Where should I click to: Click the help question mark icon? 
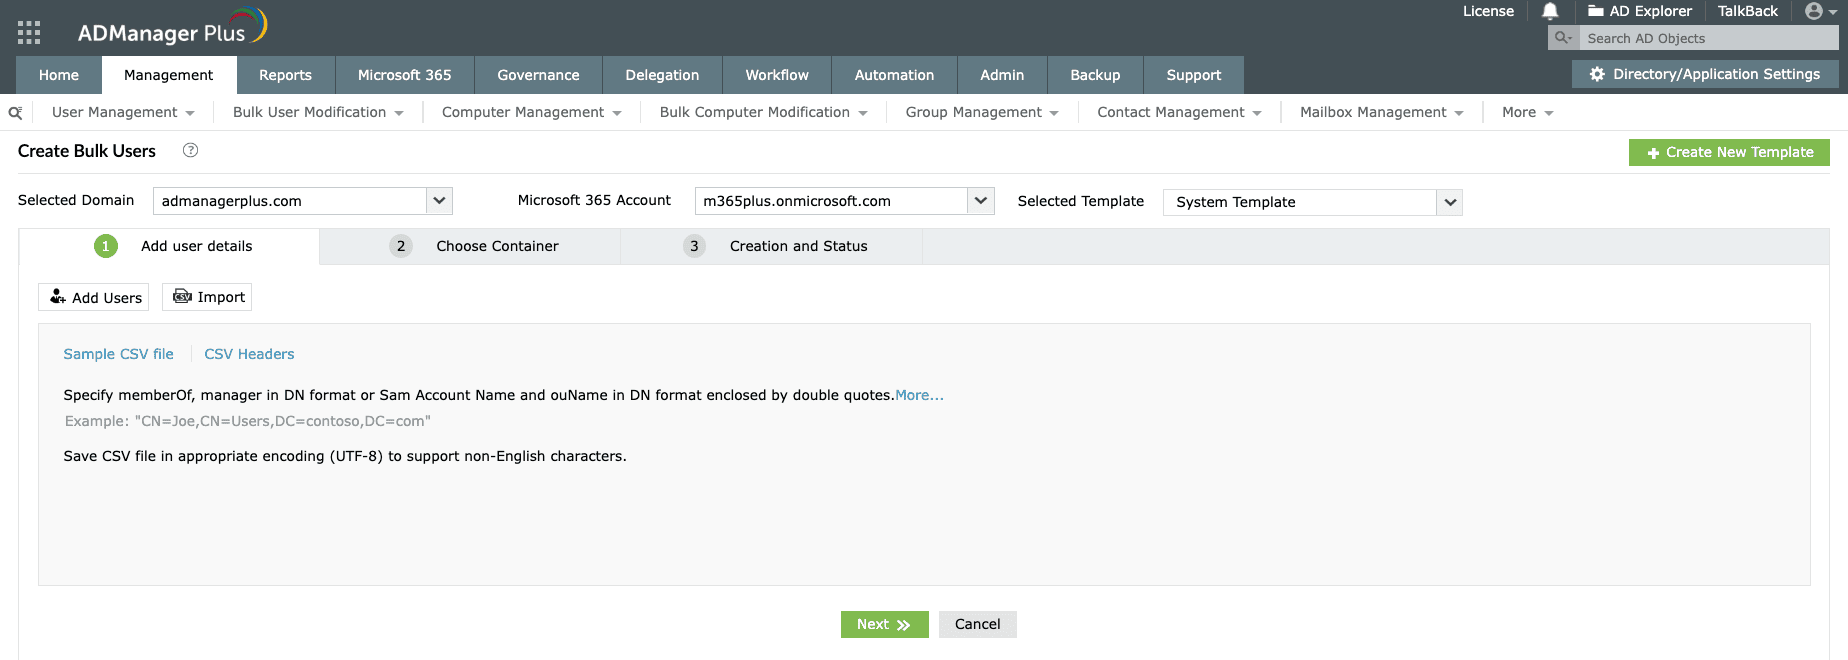click(x=190, y=150)
